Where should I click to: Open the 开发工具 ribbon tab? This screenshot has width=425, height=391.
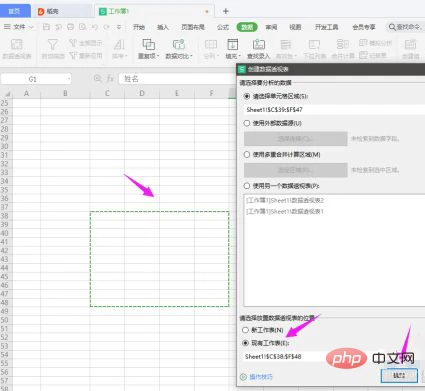pyautogui.click(x=327, y=27)
